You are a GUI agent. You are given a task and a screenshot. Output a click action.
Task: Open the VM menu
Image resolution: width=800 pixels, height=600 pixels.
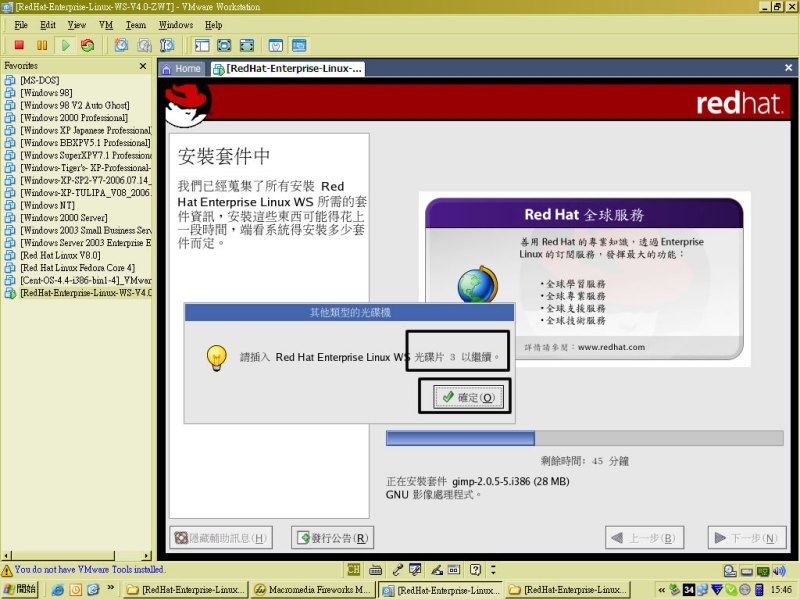click(106, 25)
